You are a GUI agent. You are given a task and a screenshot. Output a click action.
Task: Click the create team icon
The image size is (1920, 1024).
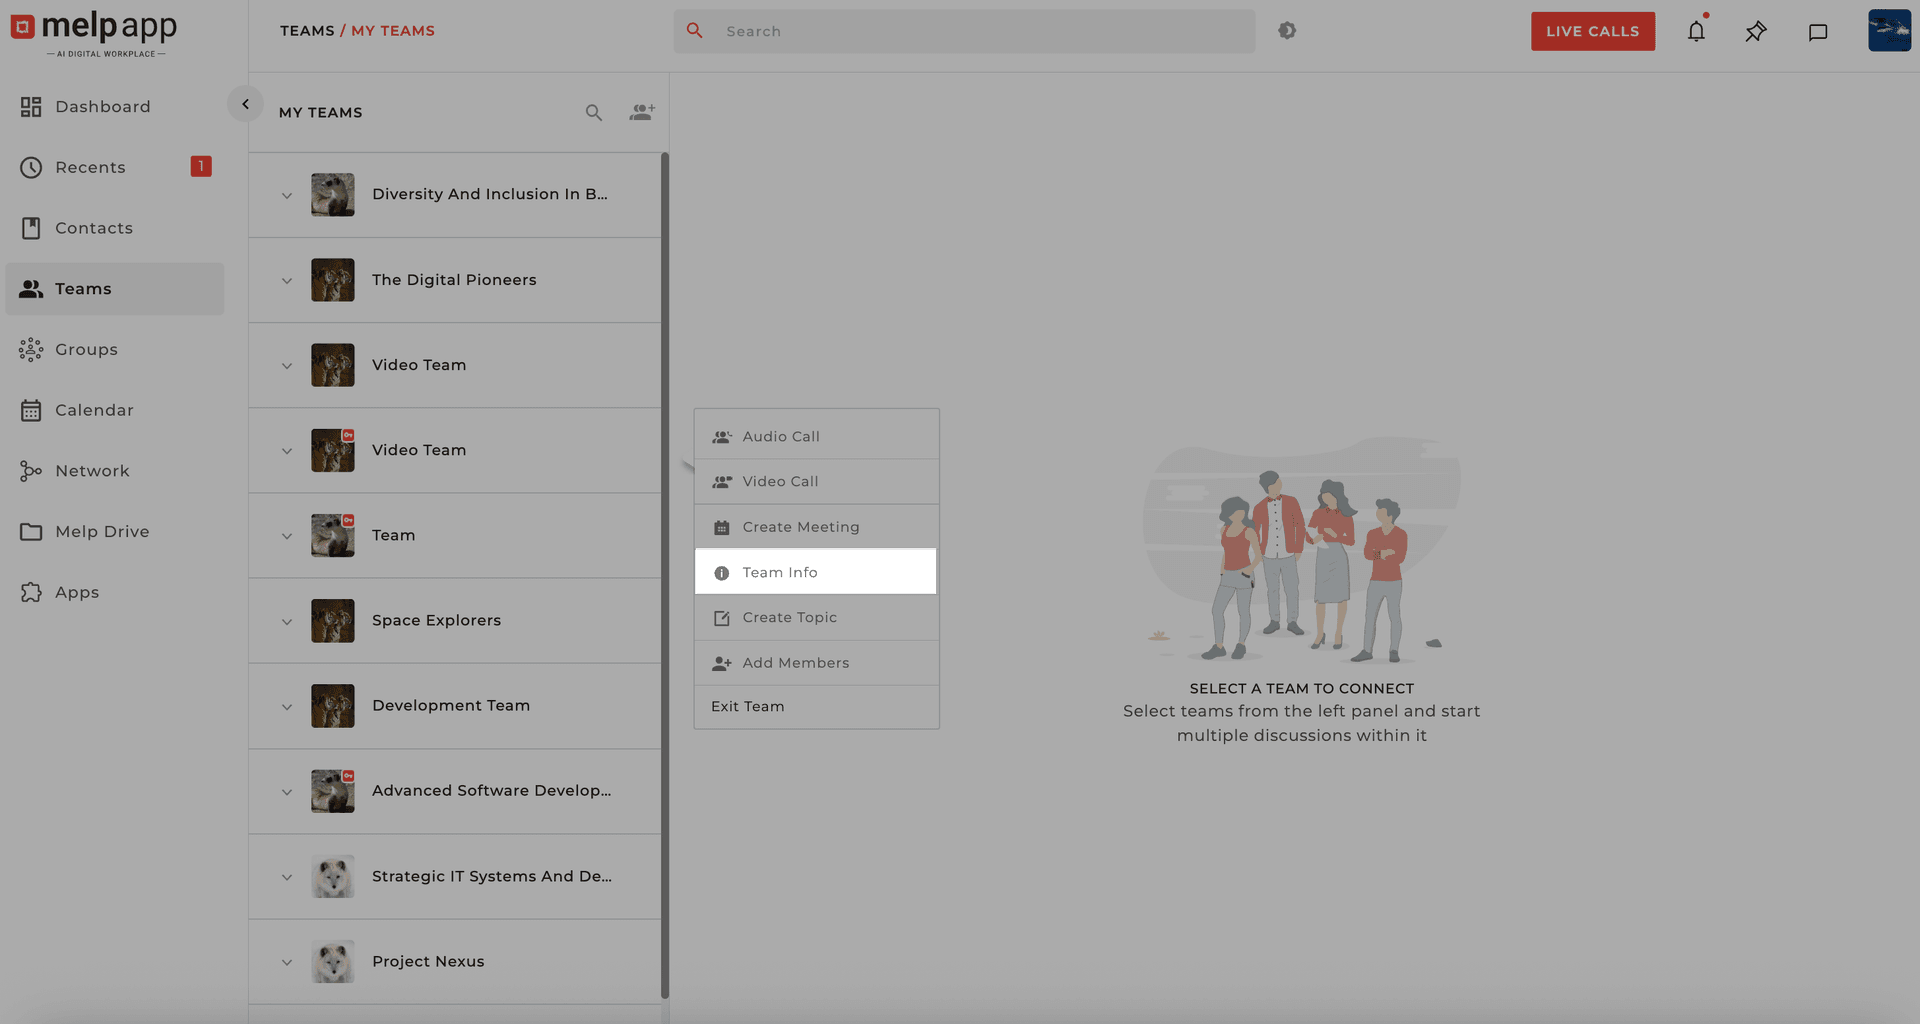(642, 112)
